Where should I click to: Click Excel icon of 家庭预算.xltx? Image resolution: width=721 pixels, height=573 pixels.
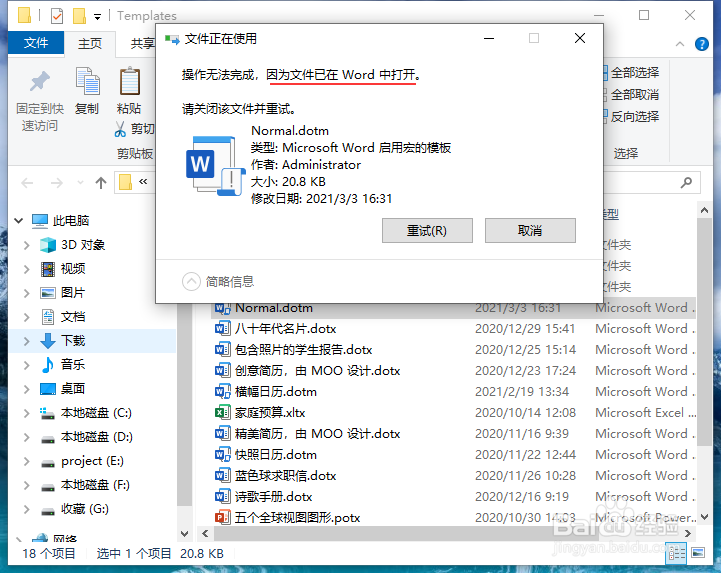tap(223, 413)
